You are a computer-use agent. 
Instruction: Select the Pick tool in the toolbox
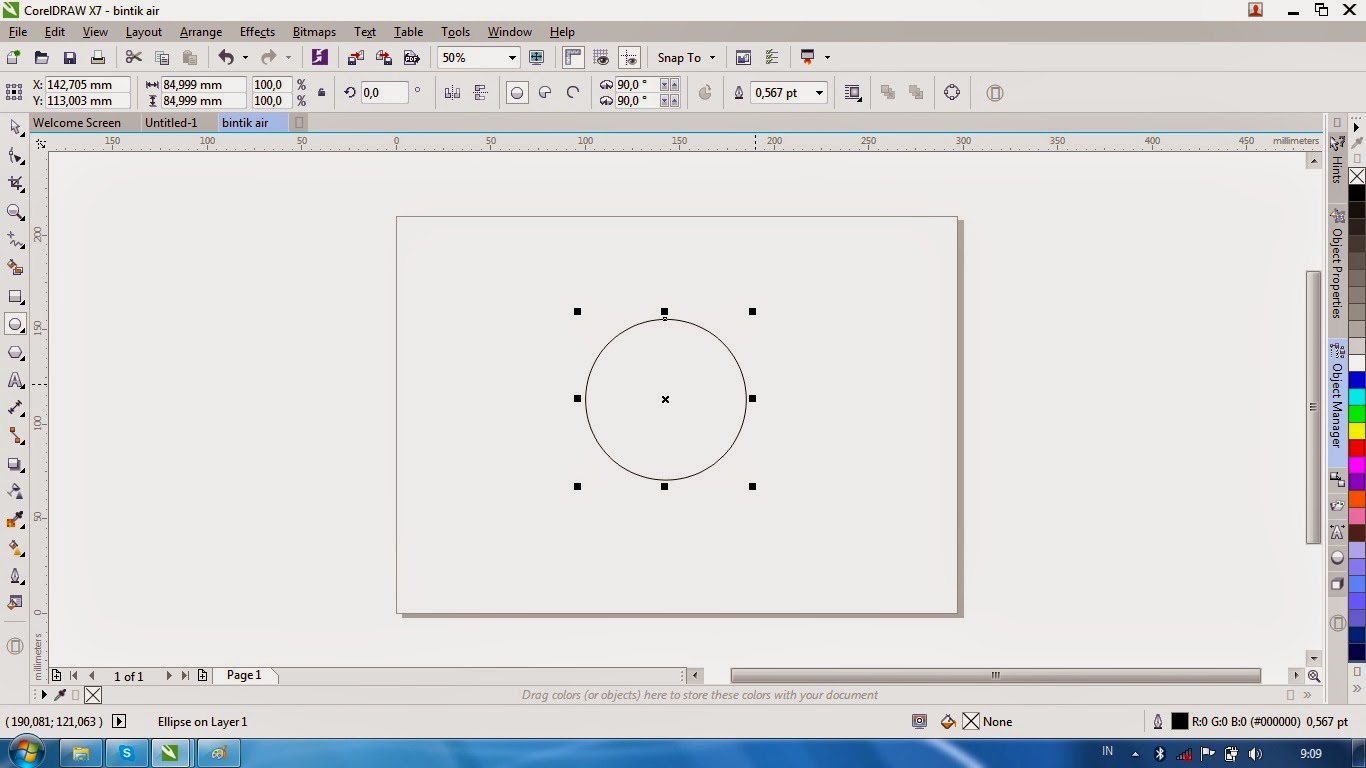click(x=15, y=128)
